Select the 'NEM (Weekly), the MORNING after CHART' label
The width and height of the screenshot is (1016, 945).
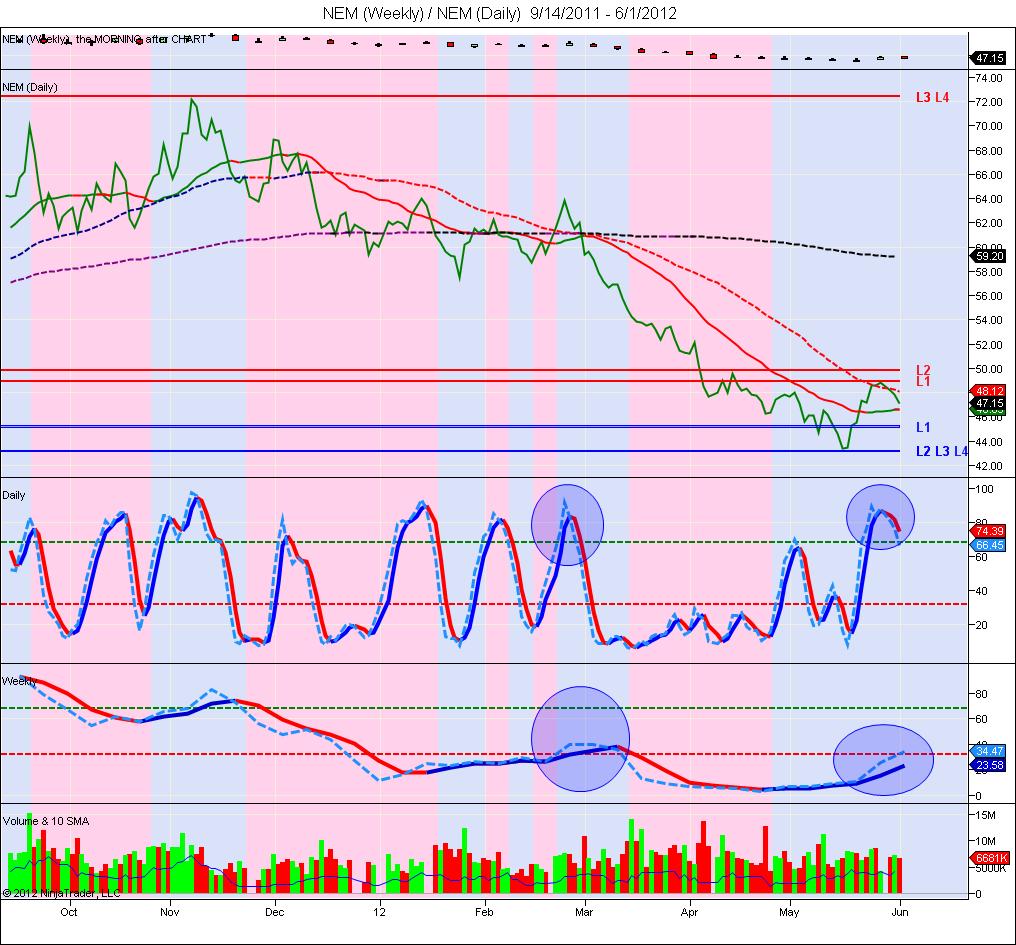coord(104,40)
